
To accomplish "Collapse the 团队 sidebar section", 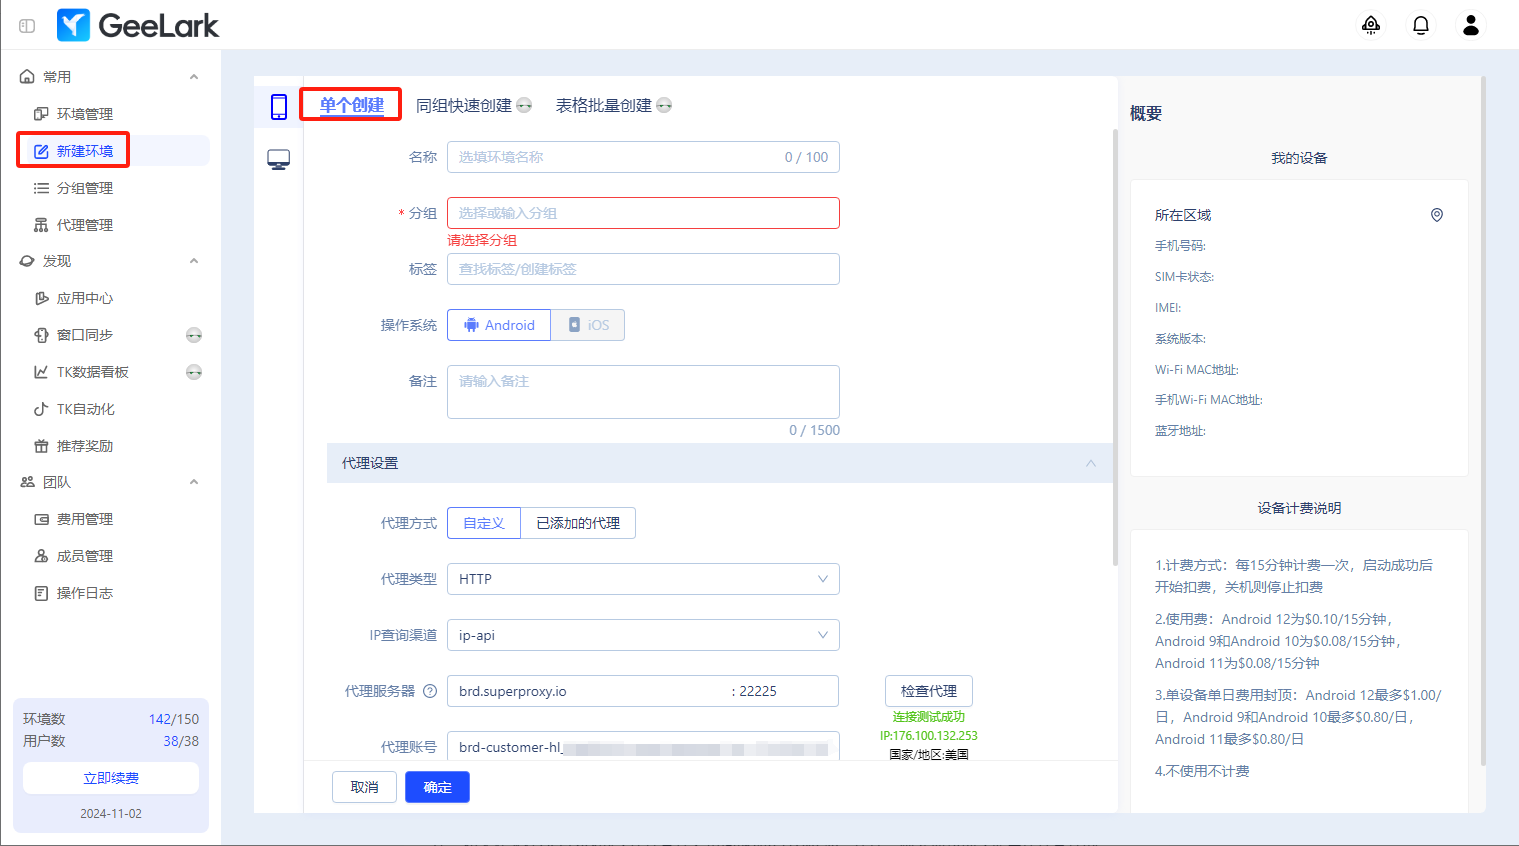I will coord(194,482).
